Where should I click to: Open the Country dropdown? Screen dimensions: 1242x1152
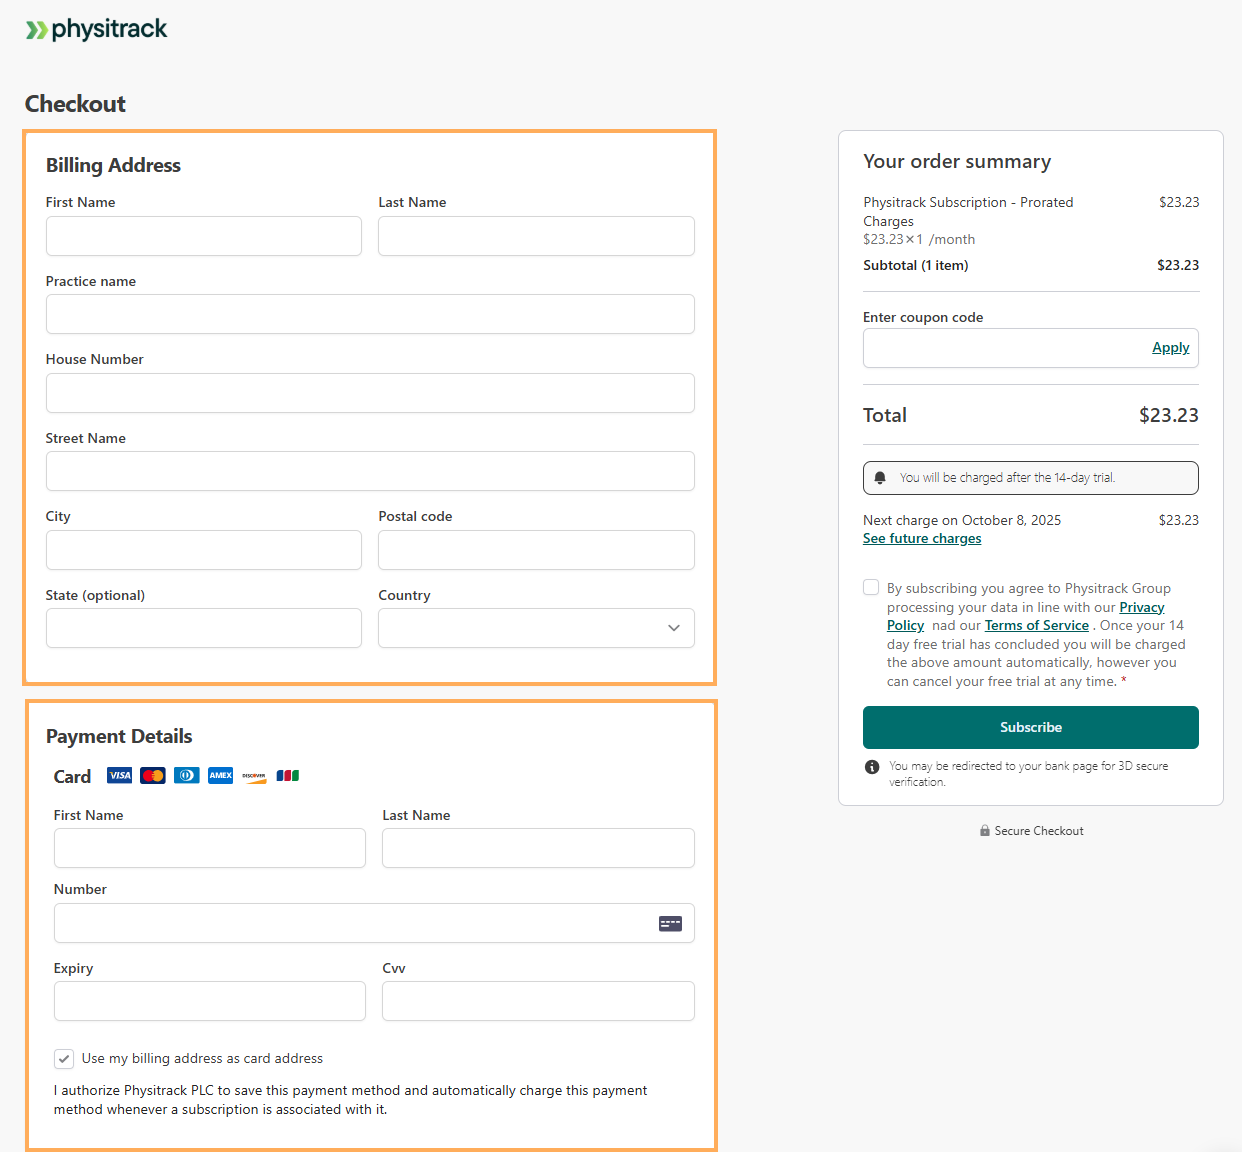(x=536, y=628)
